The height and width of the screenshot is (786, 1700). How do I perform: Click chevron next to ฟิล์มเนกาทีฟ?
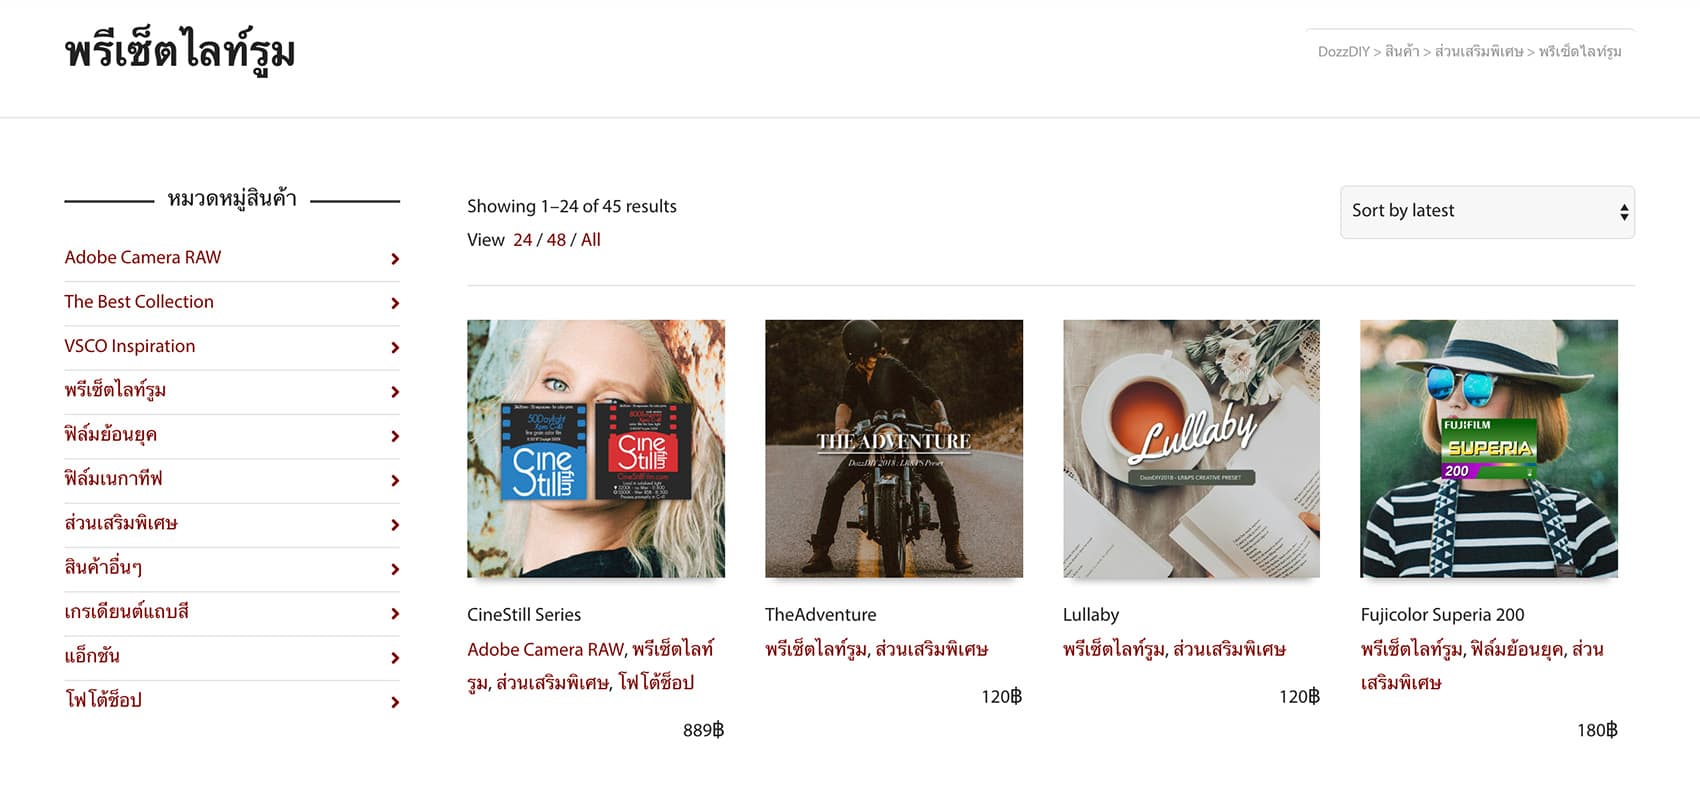395,480
